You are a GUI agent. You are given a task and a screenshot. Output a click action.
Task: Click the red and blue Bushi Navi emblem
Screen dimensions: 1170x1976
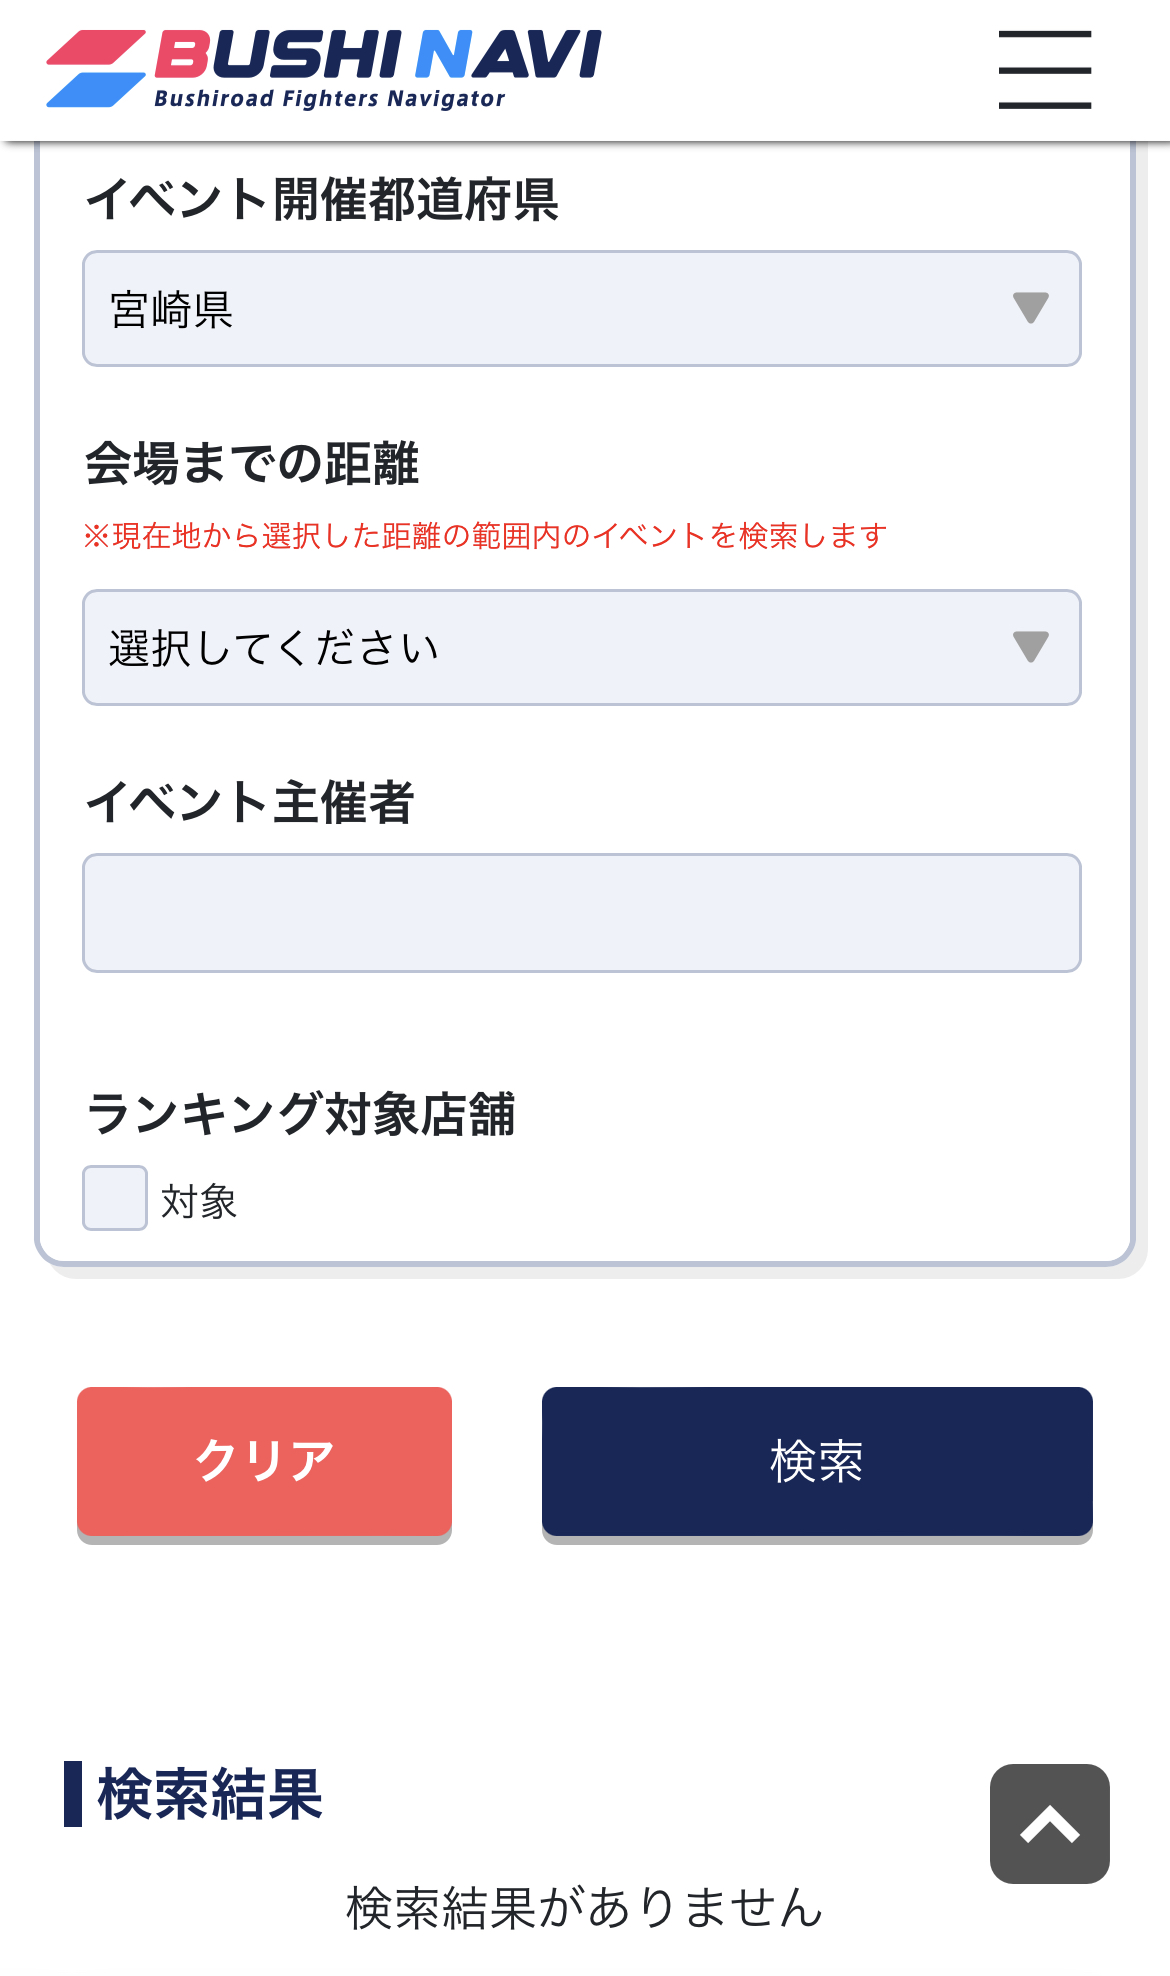(96, 68)
